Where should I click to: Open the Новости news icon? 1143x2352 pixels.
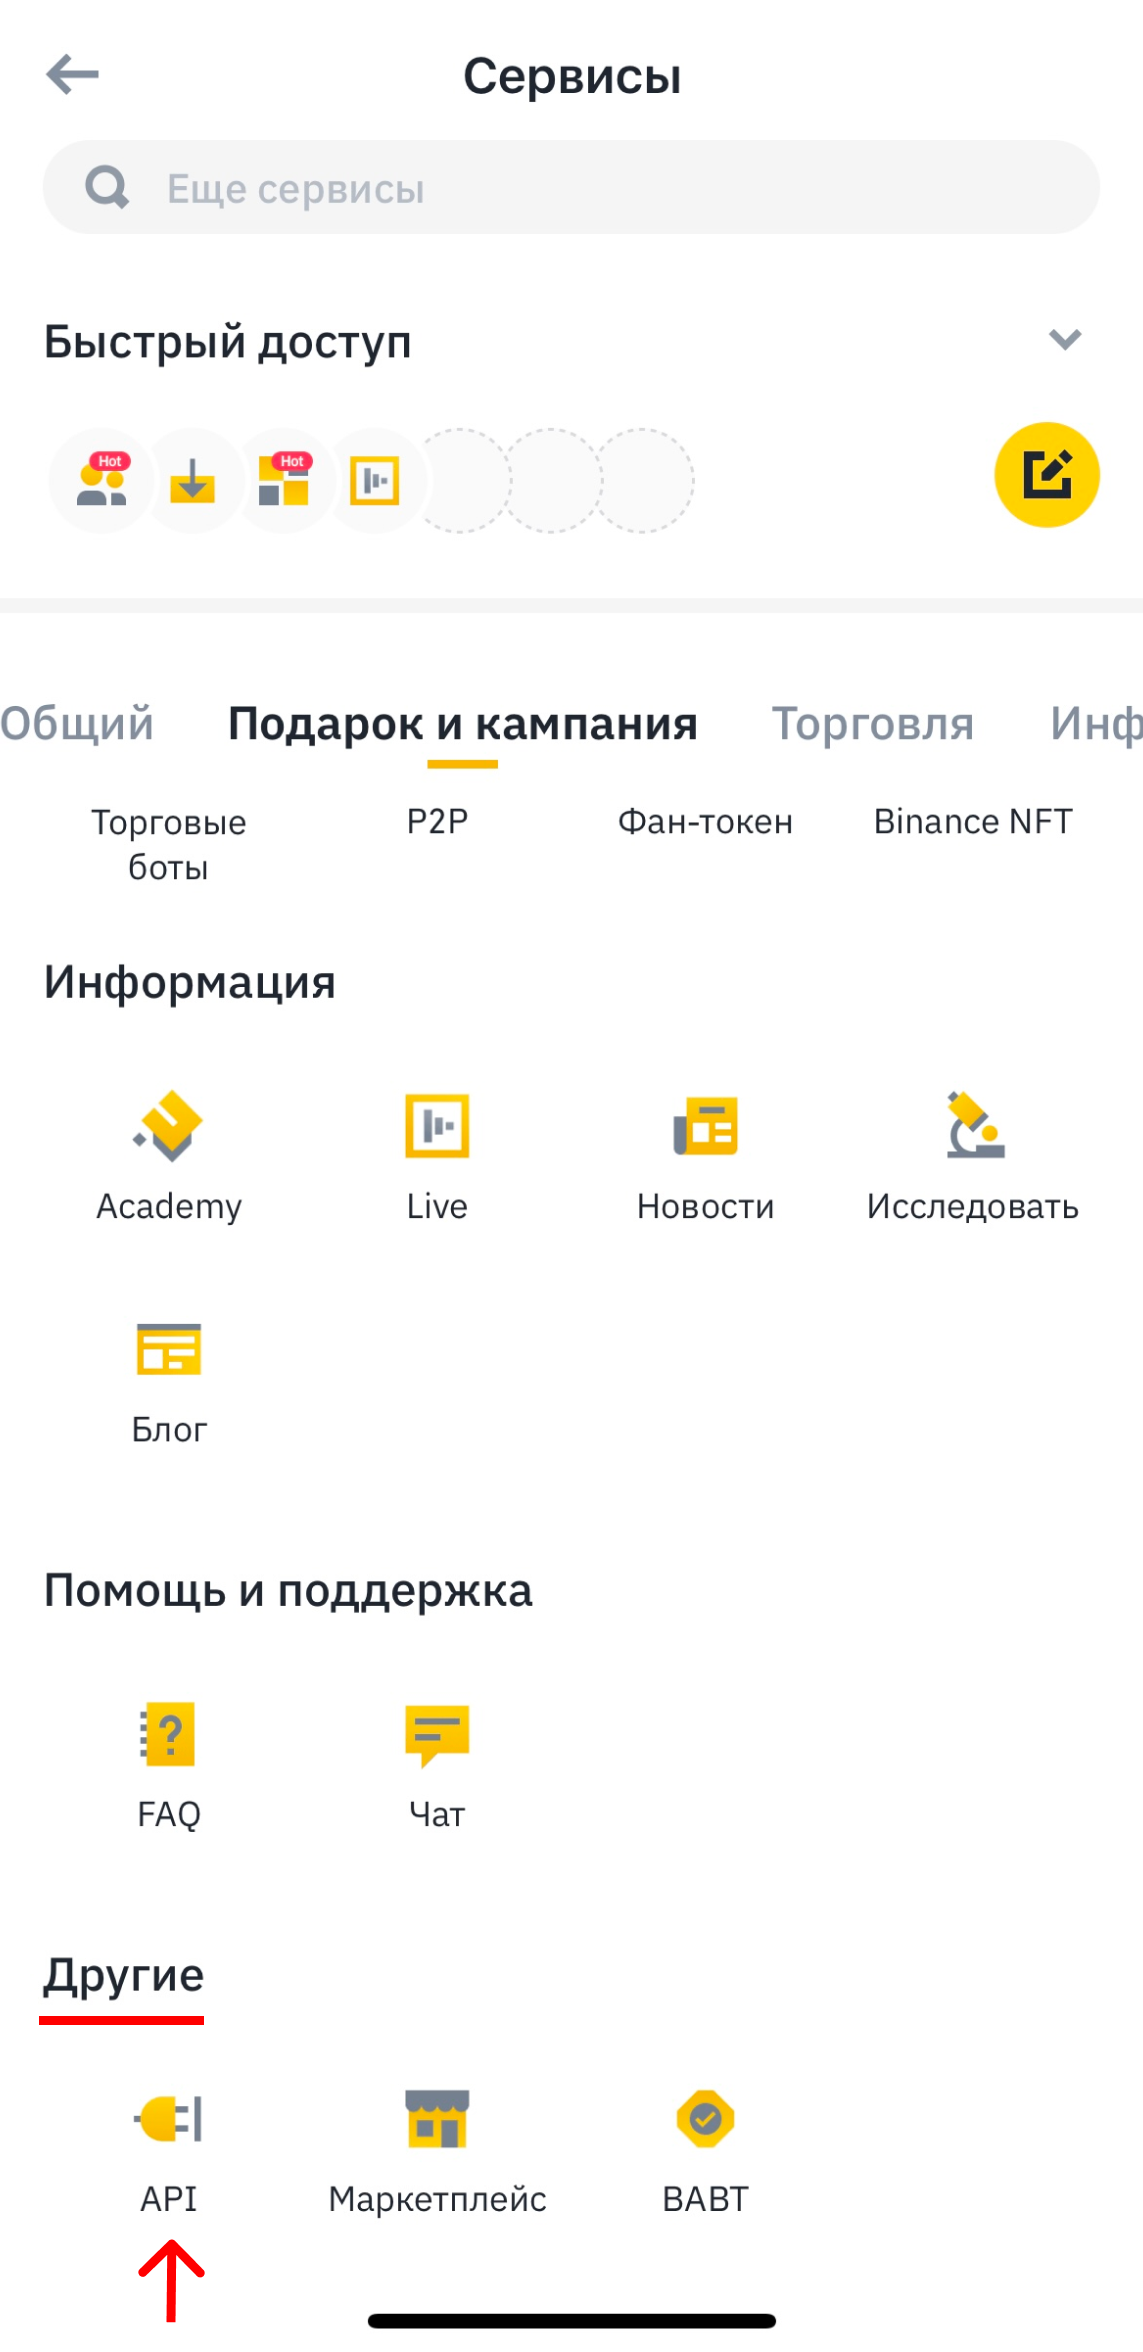(705, 1128)
